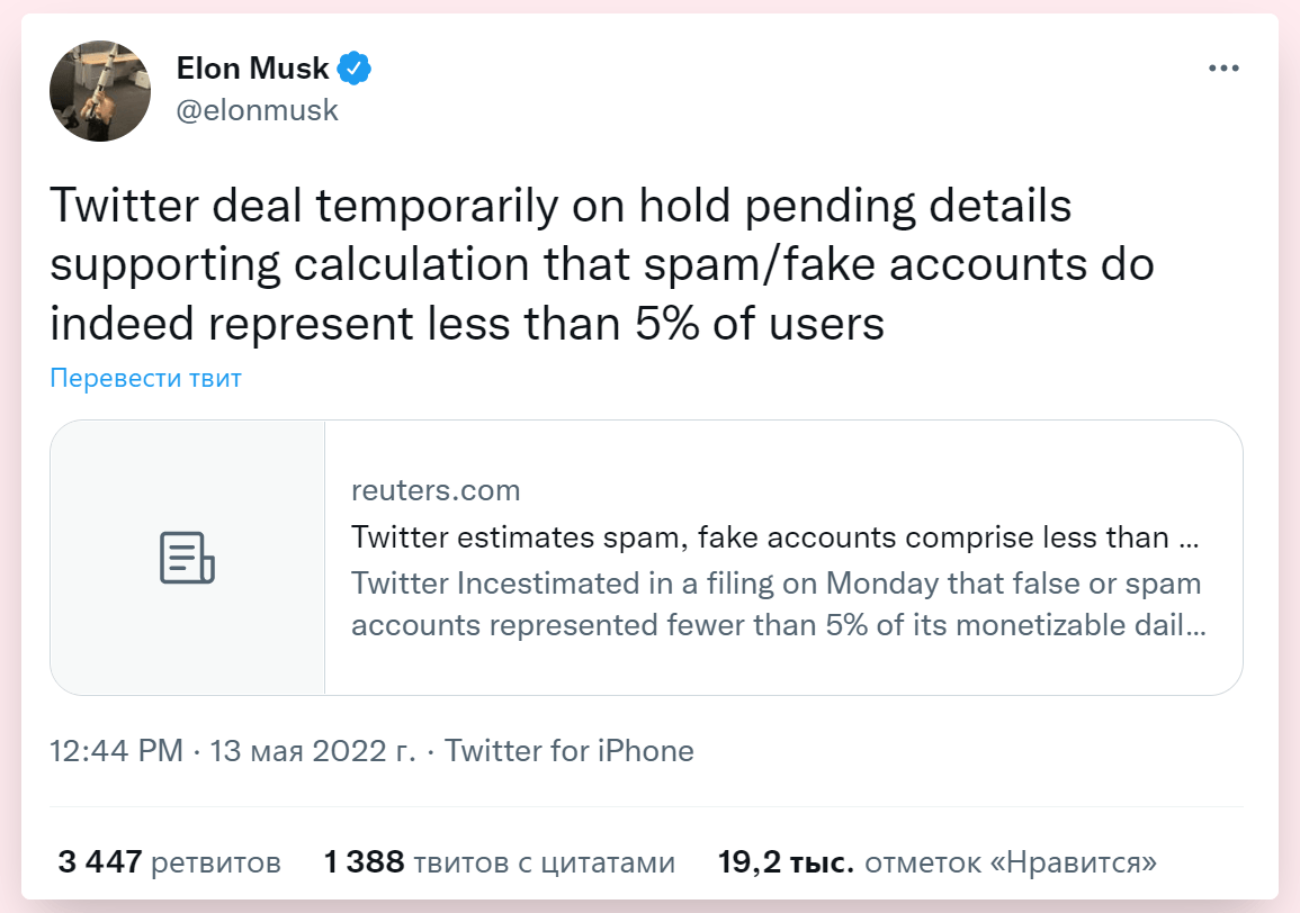This screenshot has height=913, width=1300.
Task: Click the blue verified badge next to Elon Musk
Action: pyautogui.click(x=356, y=67)
